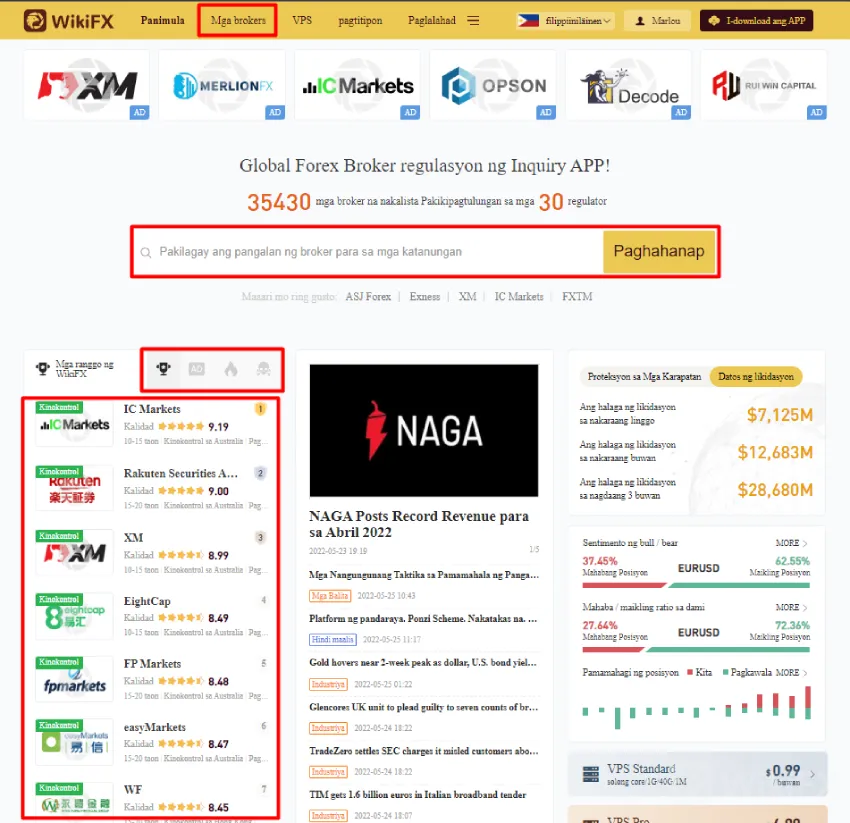The height and width of the screenshot is (823, 850).
Task: Click the IC Markets suggestion link under search
Action: click(518, 297)
